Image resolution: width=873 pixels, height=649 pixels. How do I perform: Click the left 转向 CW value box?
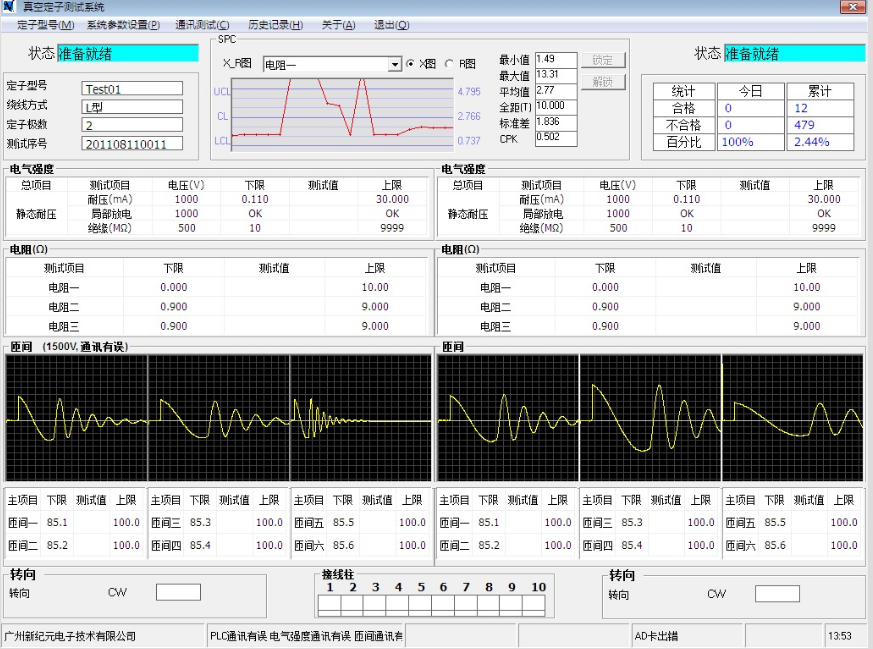pyautogui.click(x=178, y=592)
